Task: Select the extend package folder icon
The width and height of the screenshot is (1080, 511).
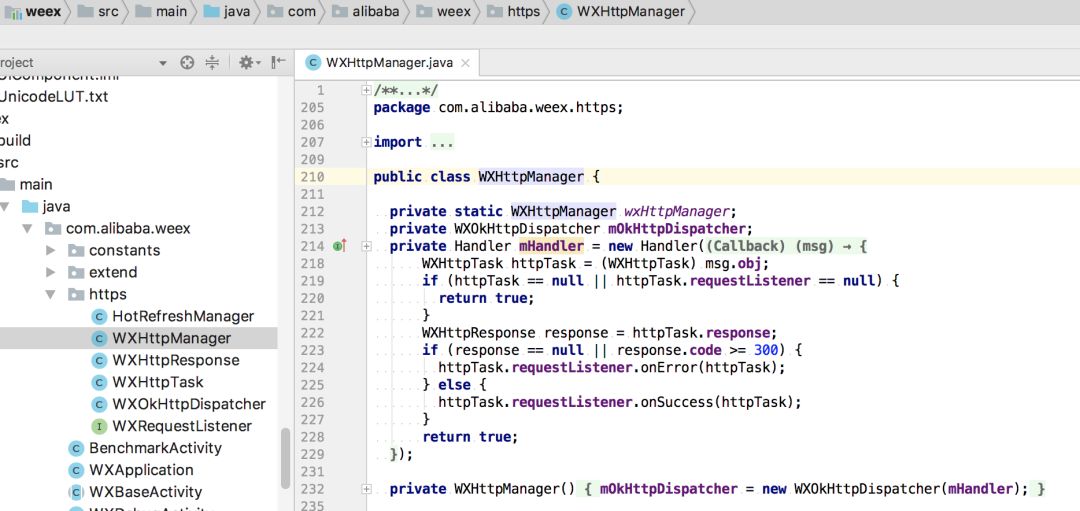Action: coord(76,273)
